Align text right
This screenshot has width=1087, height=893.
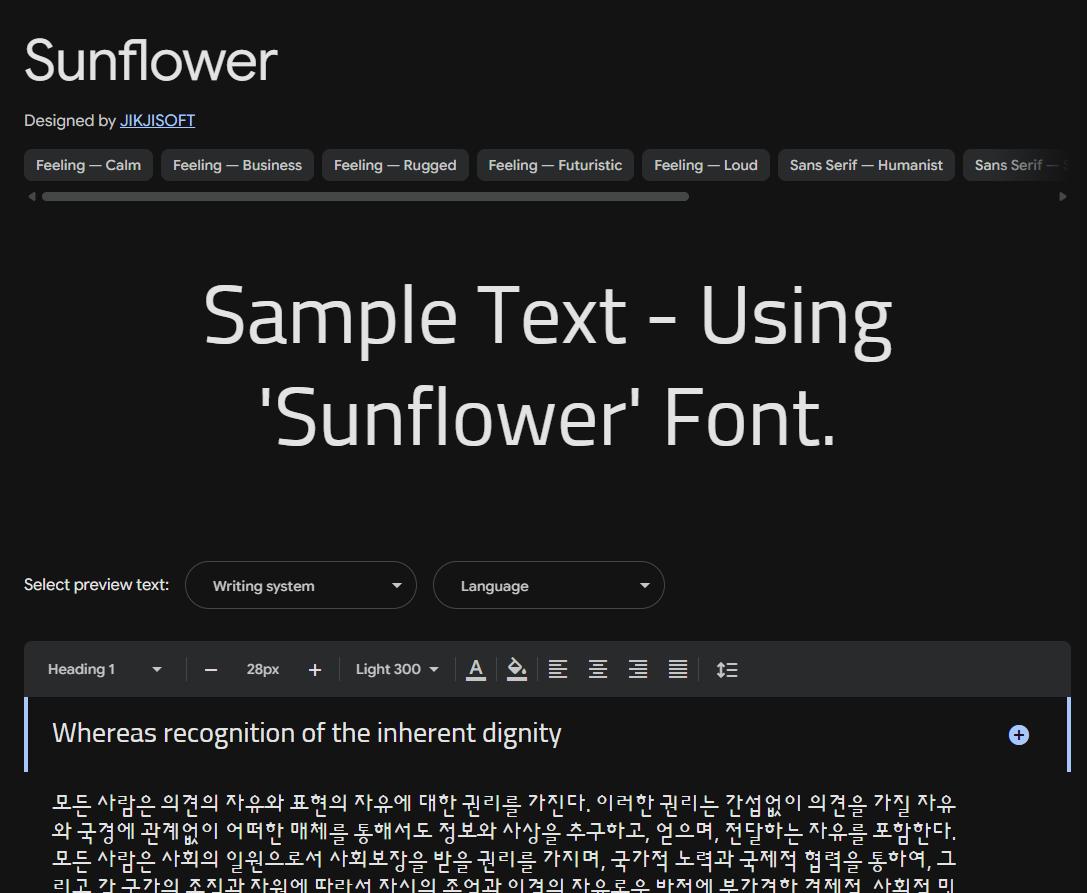pos(638,669)
